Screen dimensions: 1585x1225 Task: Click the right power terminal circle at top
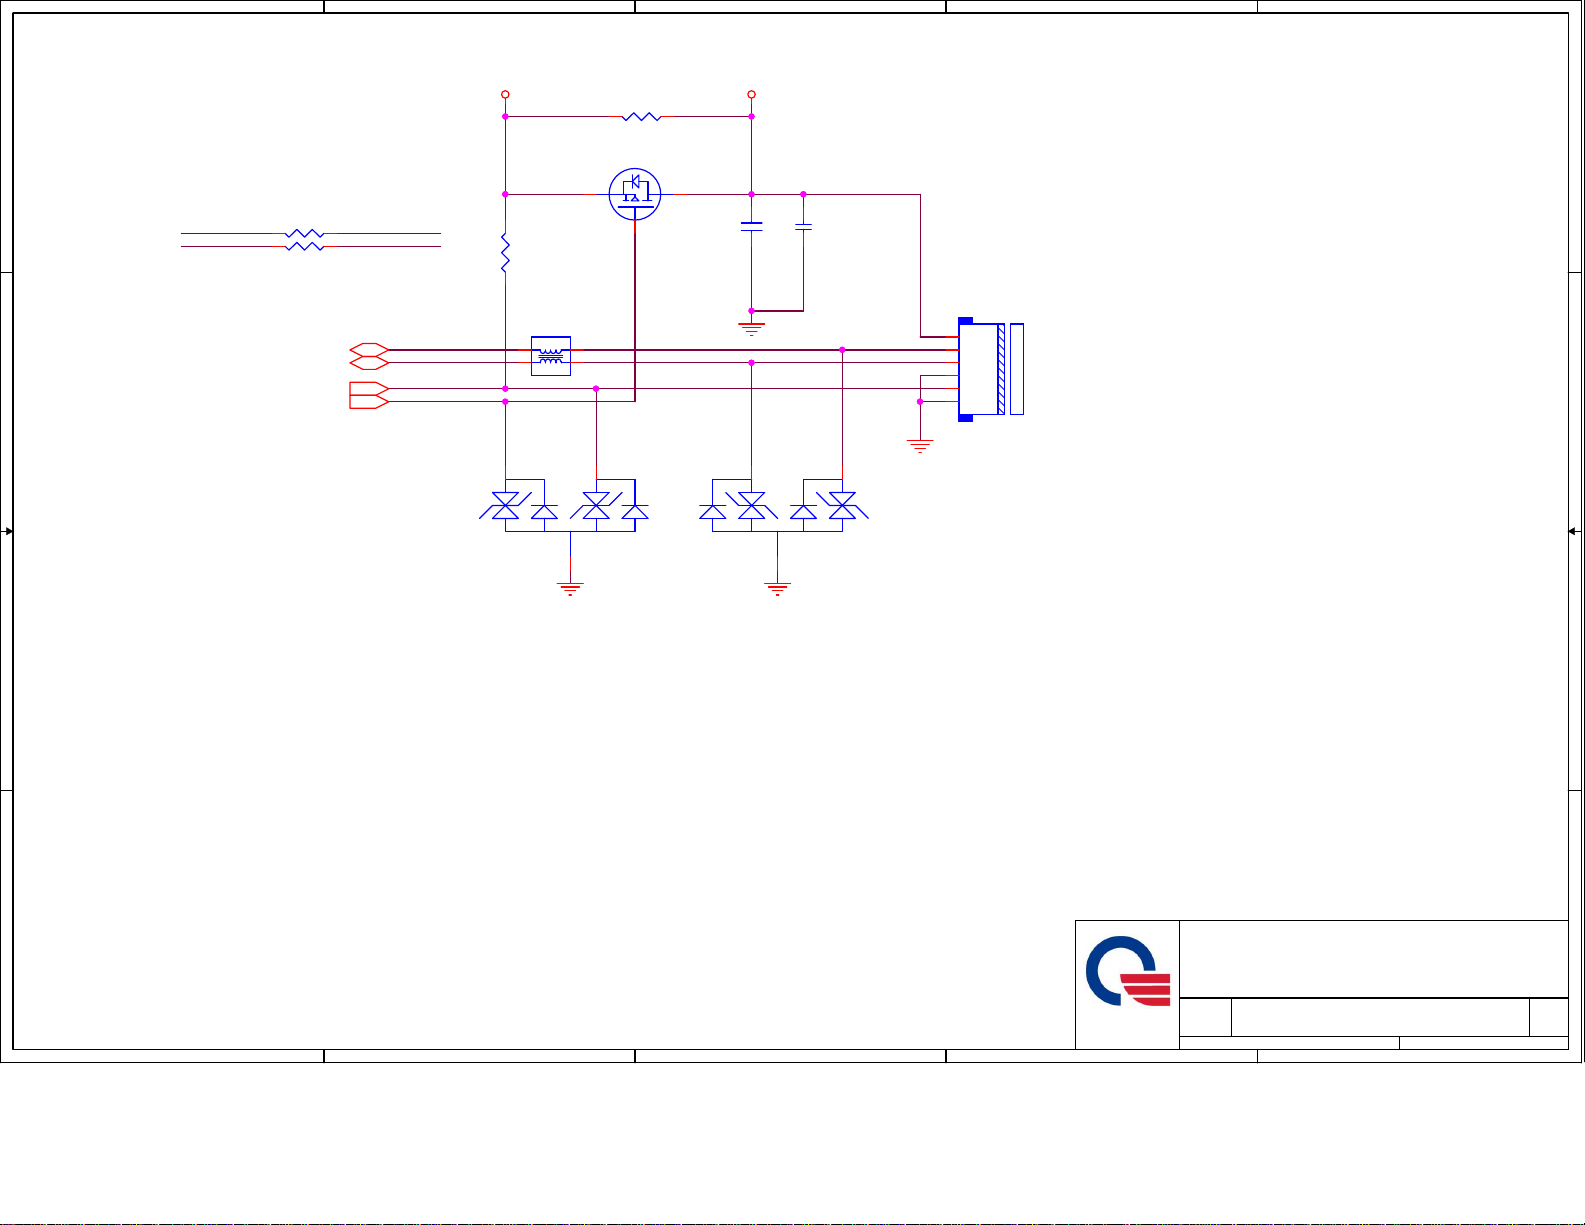coord(751,94)
